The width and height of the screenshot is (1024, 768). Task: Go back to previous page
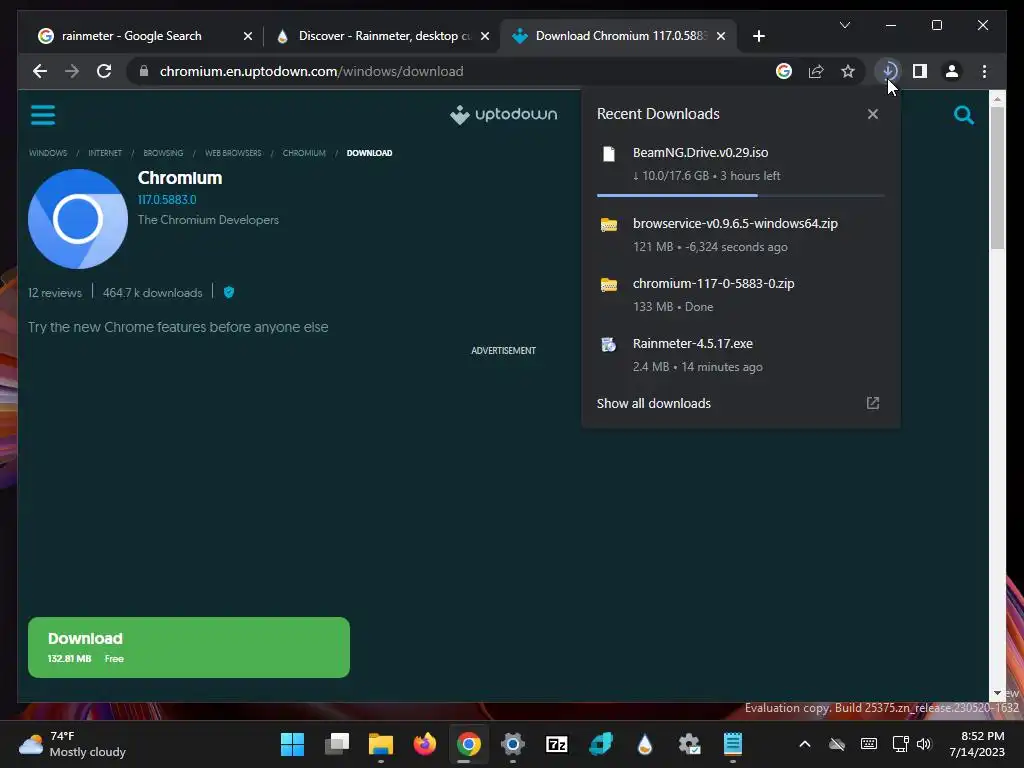click(40, 71)
